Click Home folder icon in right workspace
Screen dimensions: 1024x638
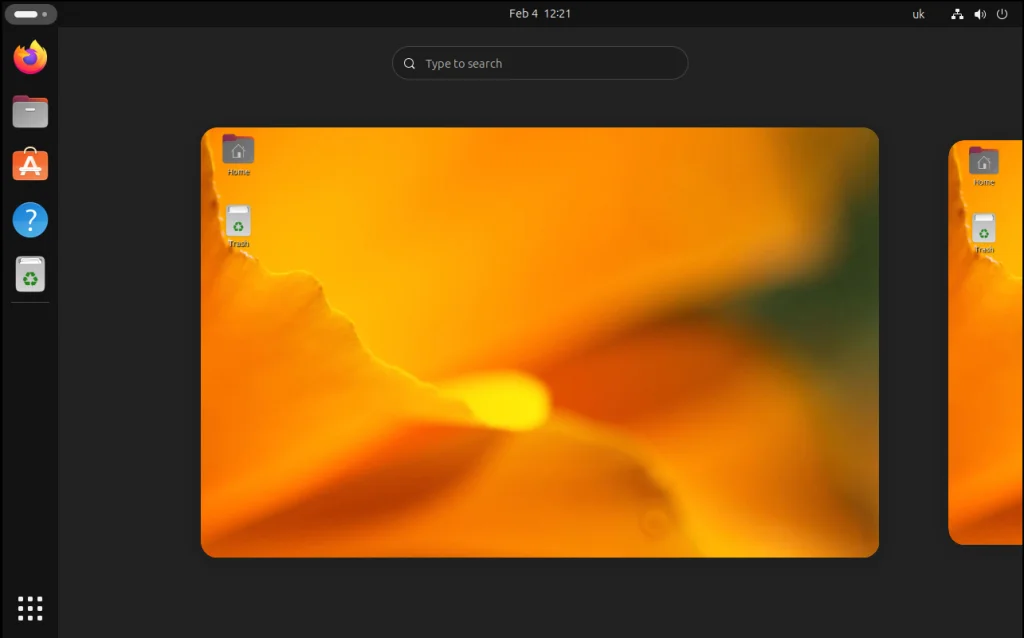coord(984,163)
